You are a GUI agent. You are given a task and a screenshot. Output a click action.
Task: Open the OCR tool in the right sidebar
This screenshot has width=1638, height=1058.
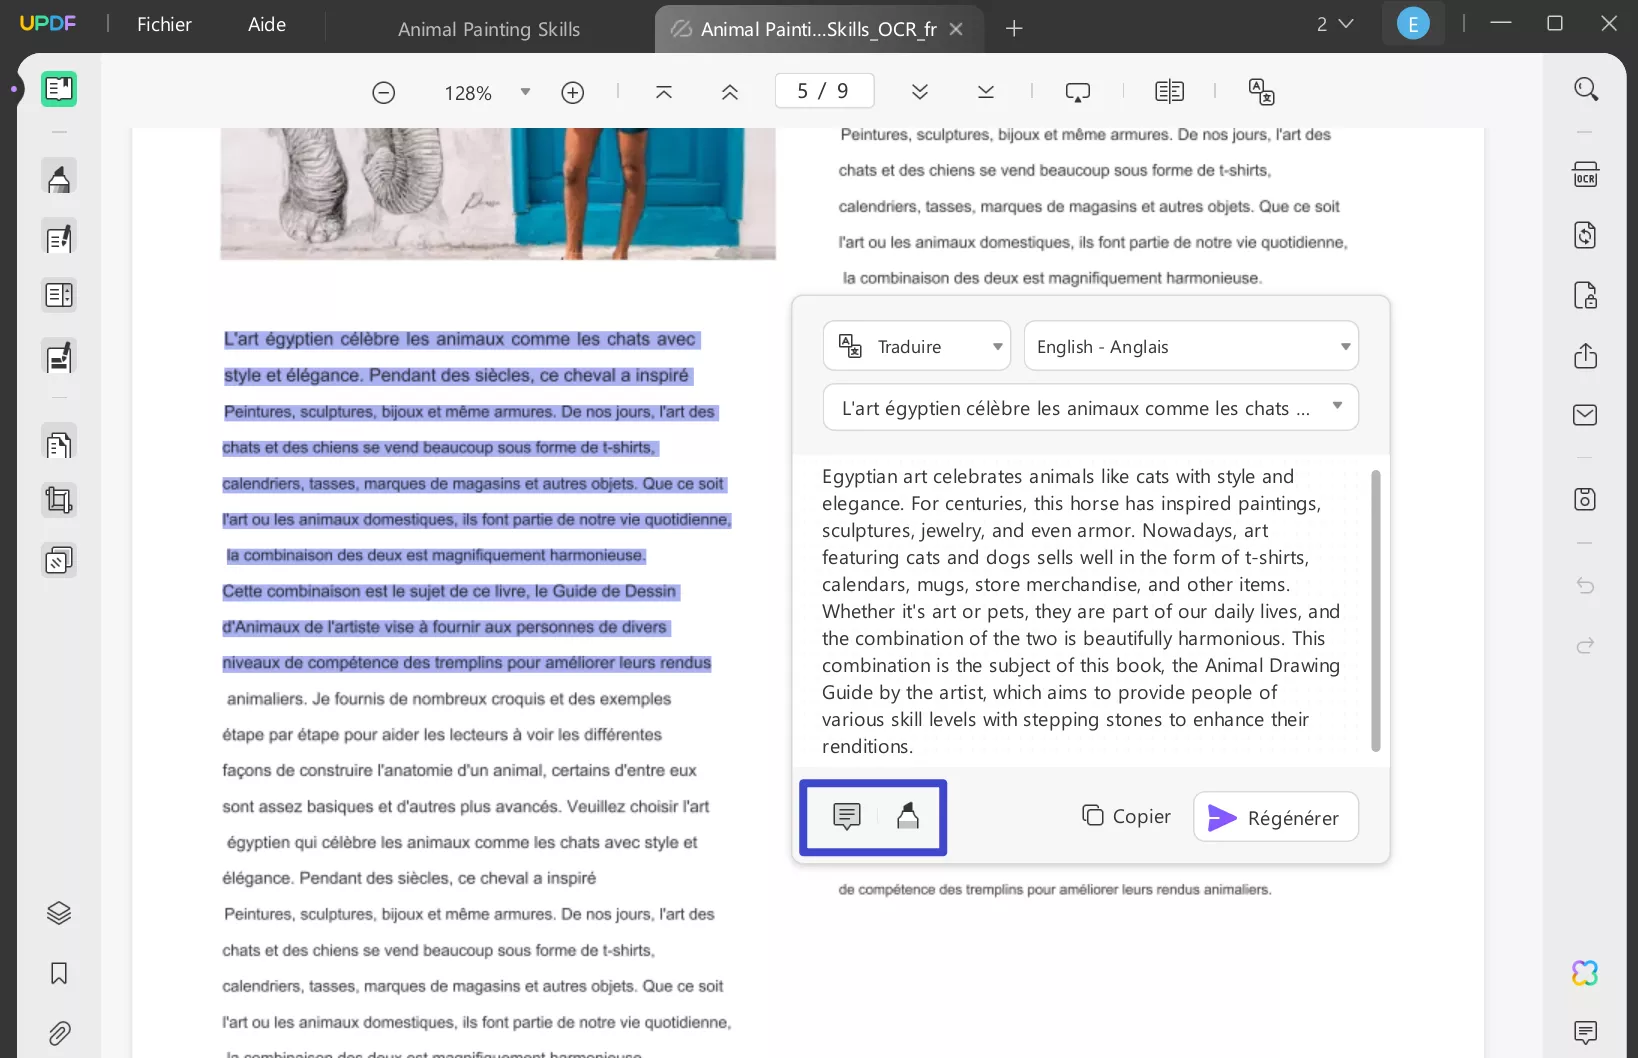[x=1586, y=174]
